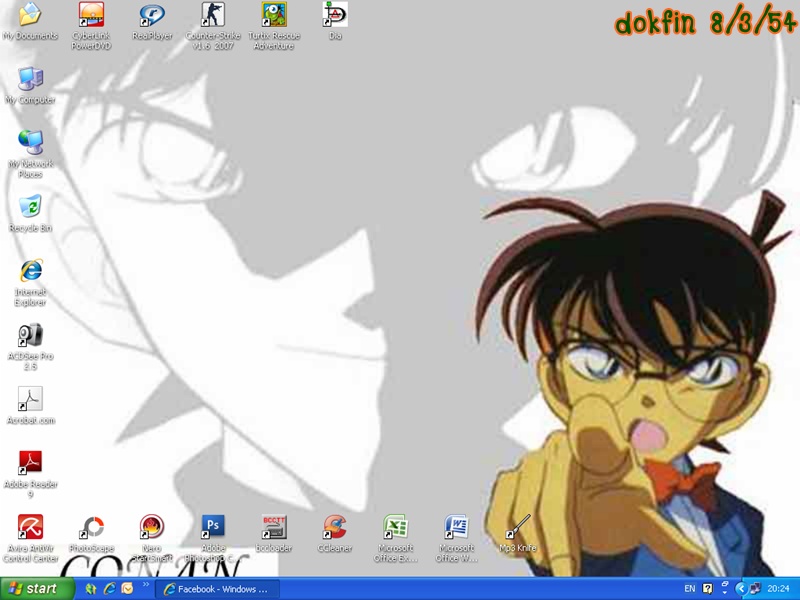Click the green arrows quick launch icon

coord(91,589)
